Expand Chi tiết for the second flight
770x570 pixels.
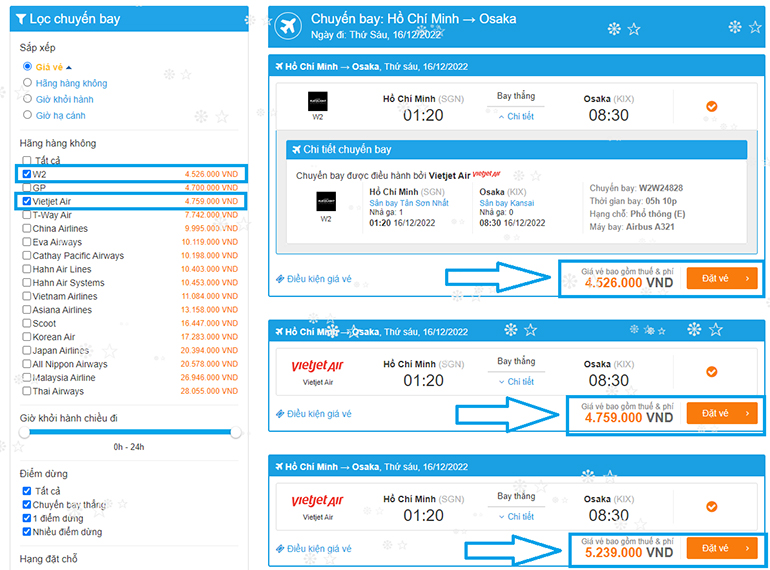point(516,382)
